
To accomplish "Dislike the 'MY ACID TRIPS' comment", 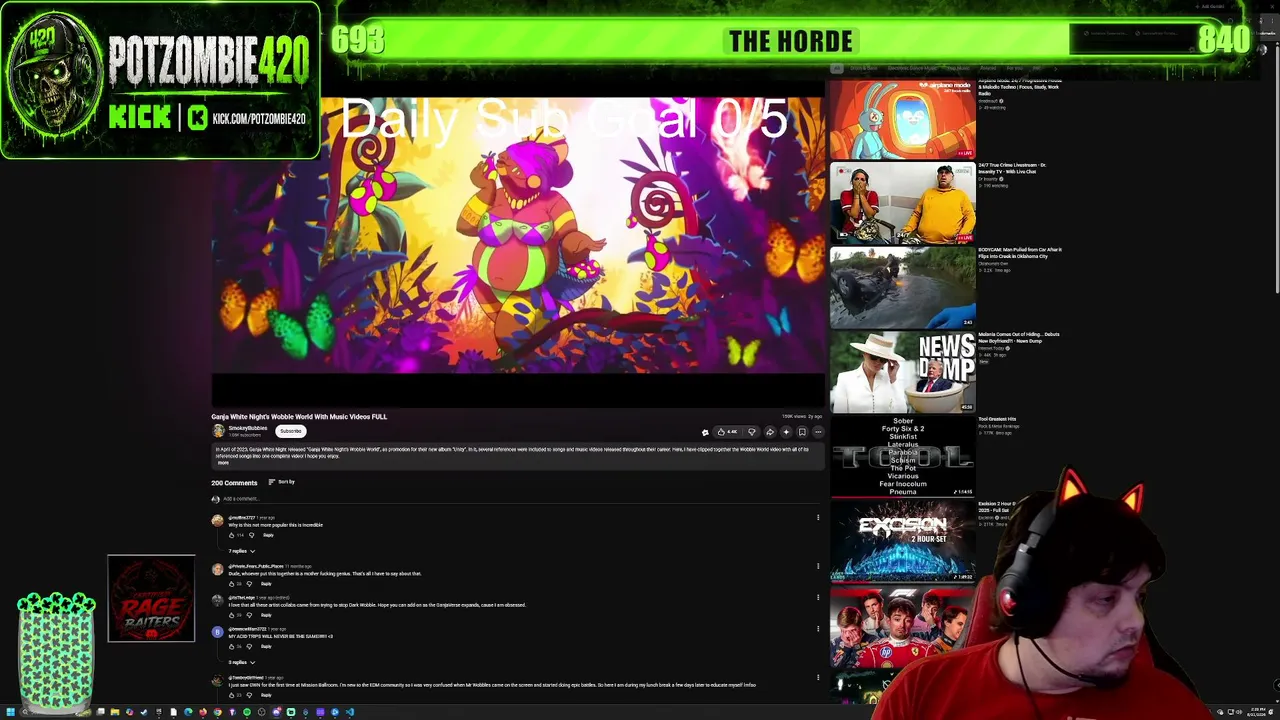I will pyautogui.click(x=249, y=646).
